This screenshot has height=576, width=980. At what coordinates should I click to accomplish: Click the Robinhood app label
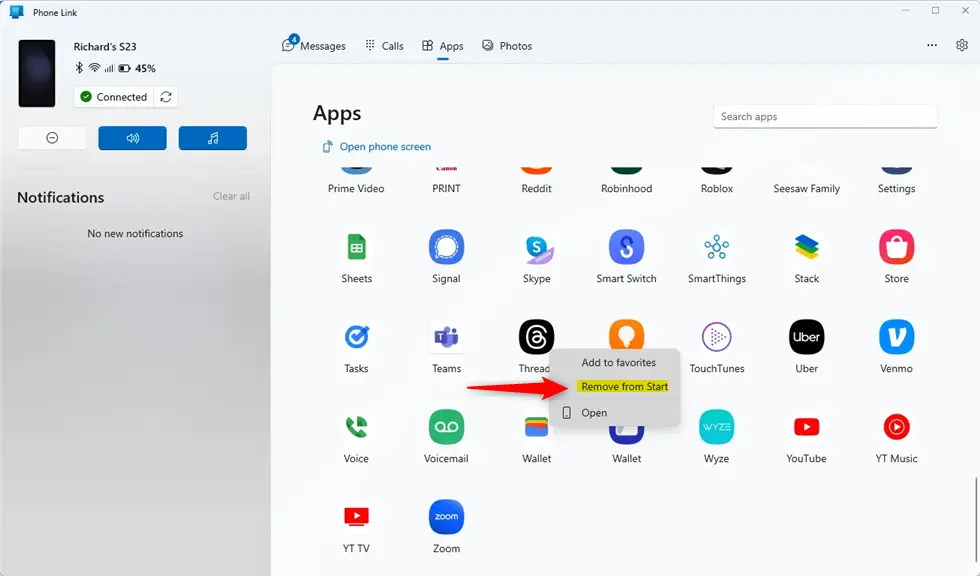pos(626,189)
